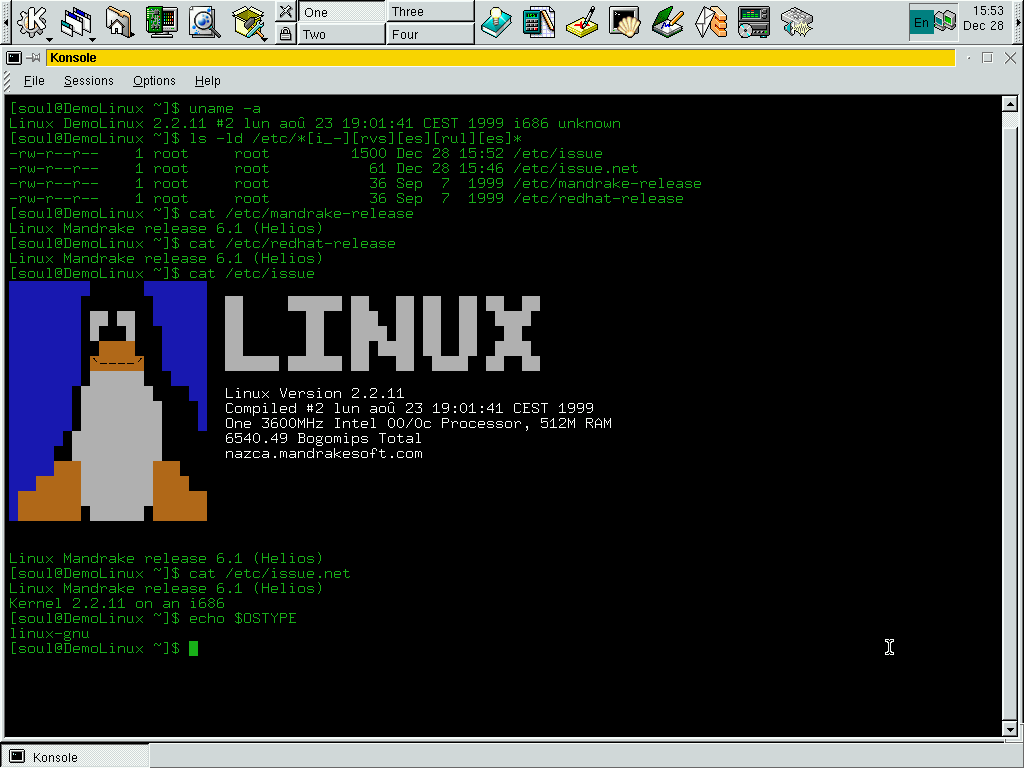Open the Utilities box icon in panel

point(249,22)
